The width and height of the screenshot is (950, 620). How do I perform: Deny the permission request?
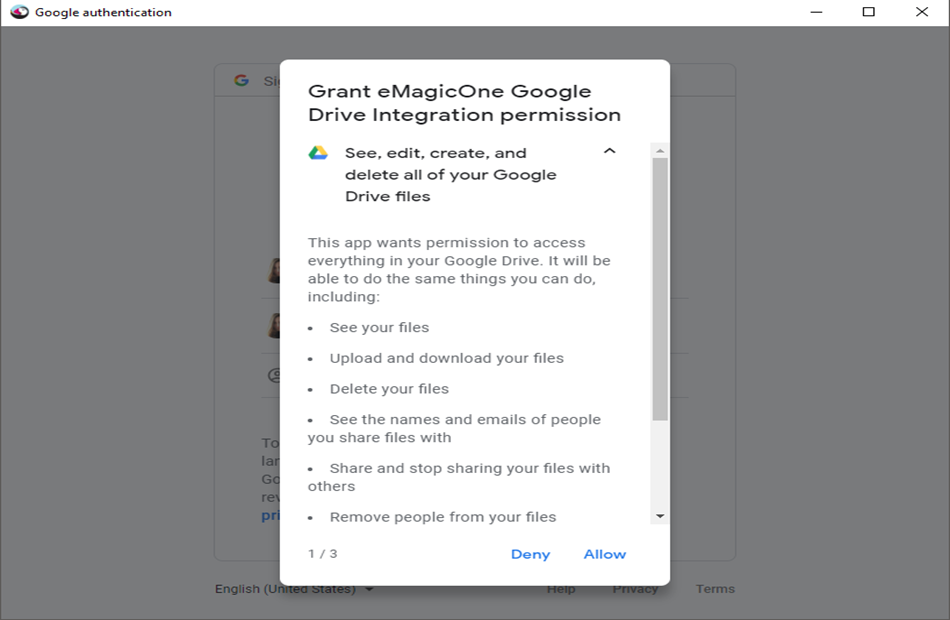click(x=530, y=554)
